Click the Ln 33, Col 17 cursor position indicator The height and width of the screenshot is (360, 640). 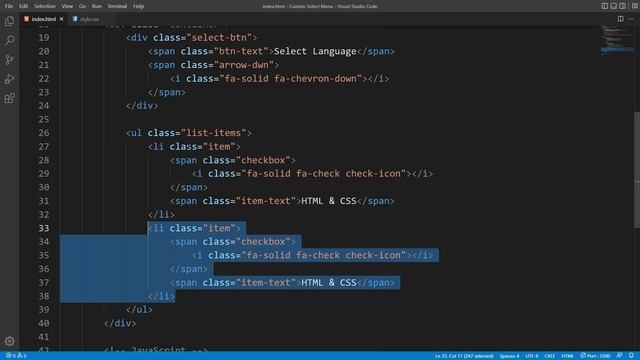point(464,356)
